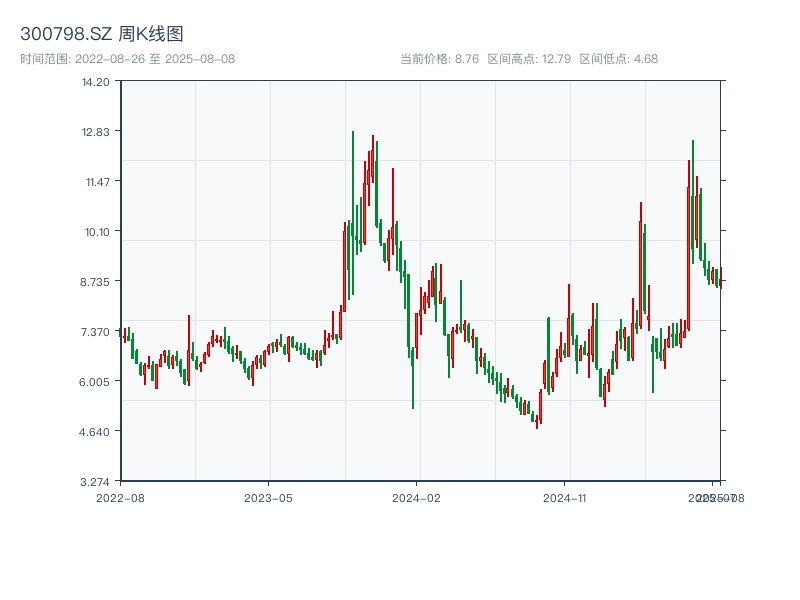Screen dimensions: 800x600
Task: Click the x-axis label 2023-05
Action: pos(268,498)
